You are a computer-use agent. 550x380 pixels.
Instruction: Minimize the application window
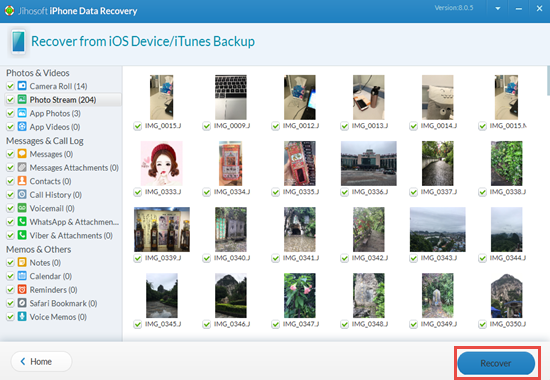coord(519,8)
